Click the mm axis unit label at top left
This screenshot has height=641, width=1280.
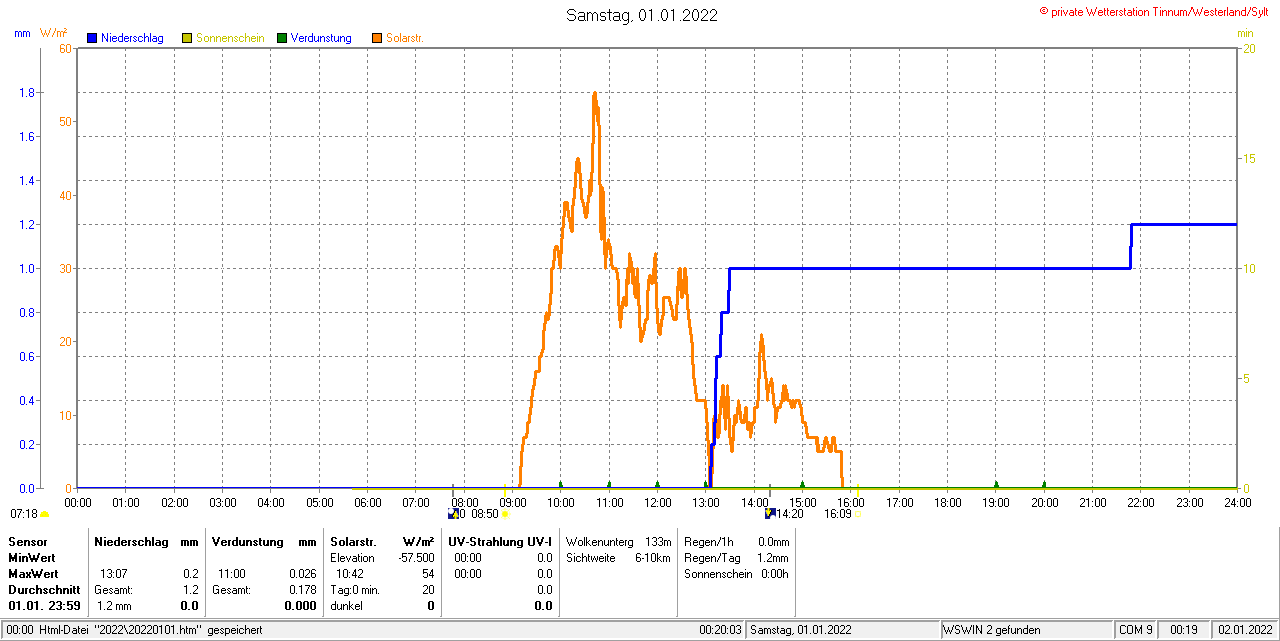pyautogui.click(x=22, y=33)
